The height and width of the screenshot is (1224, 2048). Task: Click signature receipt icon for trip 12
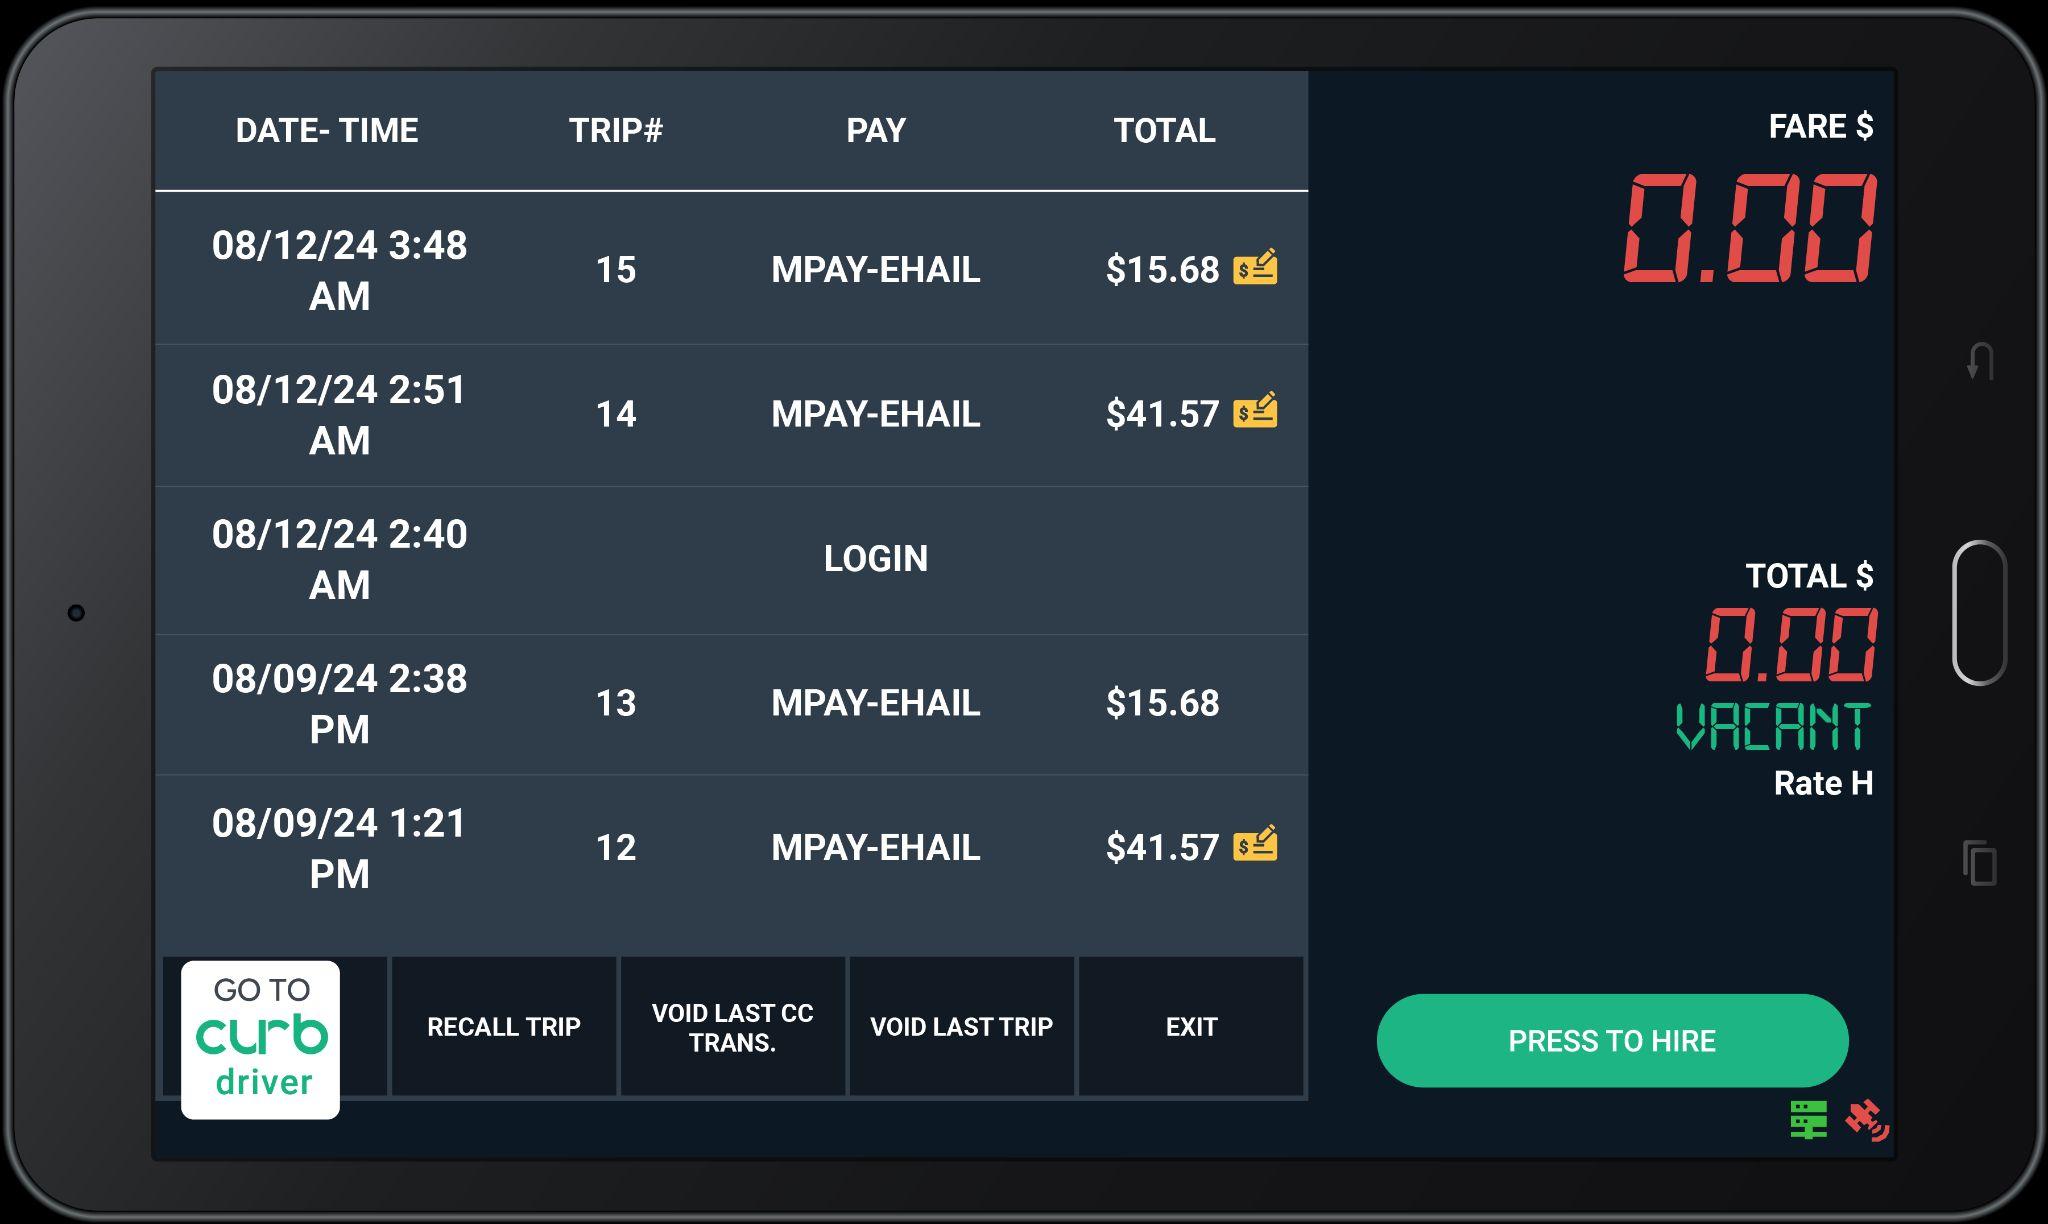tap(1255, 845)
